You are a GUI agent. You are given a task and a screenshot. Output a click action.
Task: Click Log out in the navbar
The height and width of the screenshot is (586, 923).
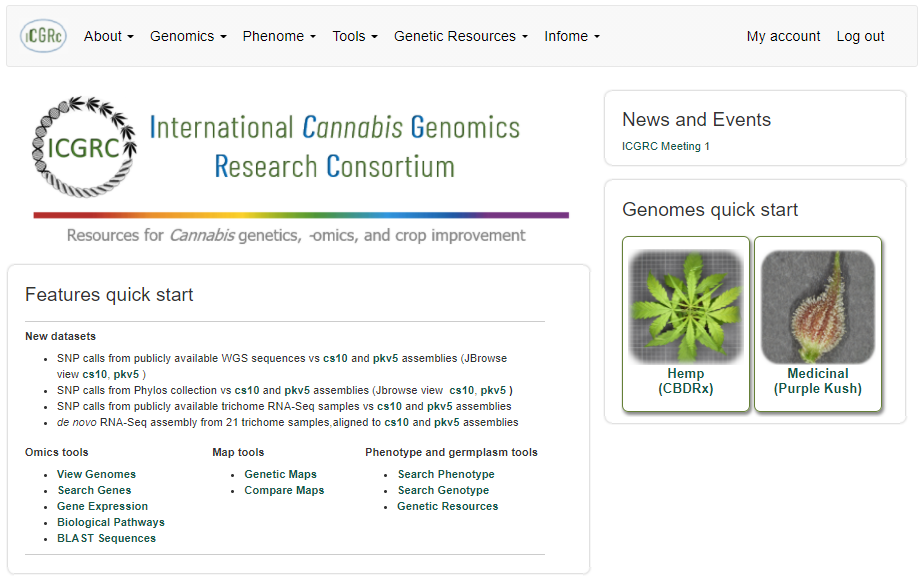tap(860, 36)
